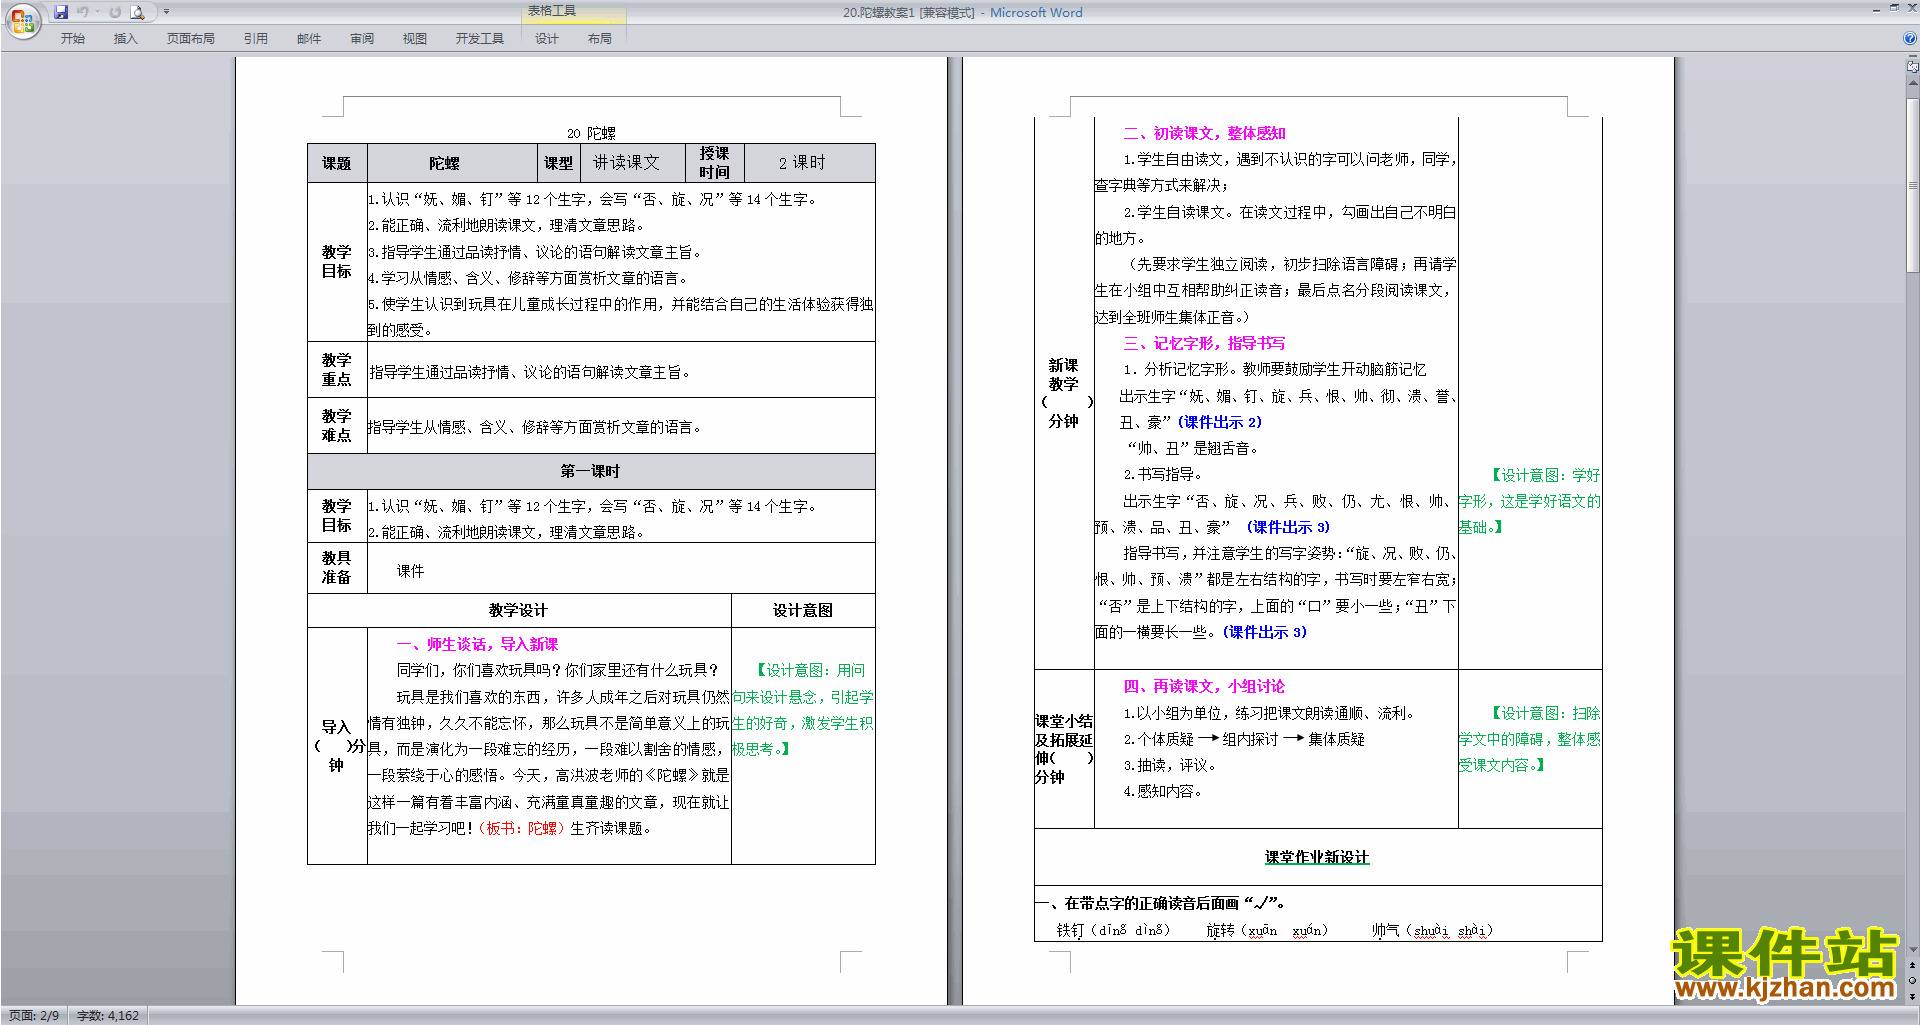Viewport: 1920px width, 1025px height.
Task: Restore down the Word window
Action: [x=1894, y=8]
